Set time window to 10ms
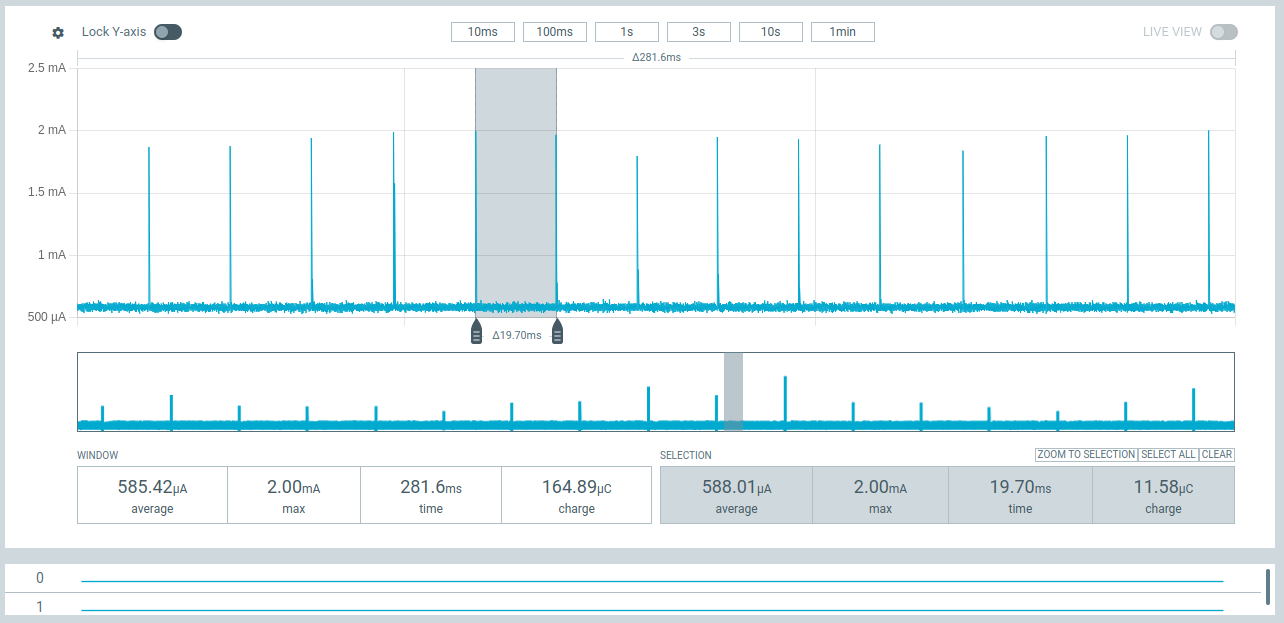Screen dimensions: 1284x623 point(482,32)
